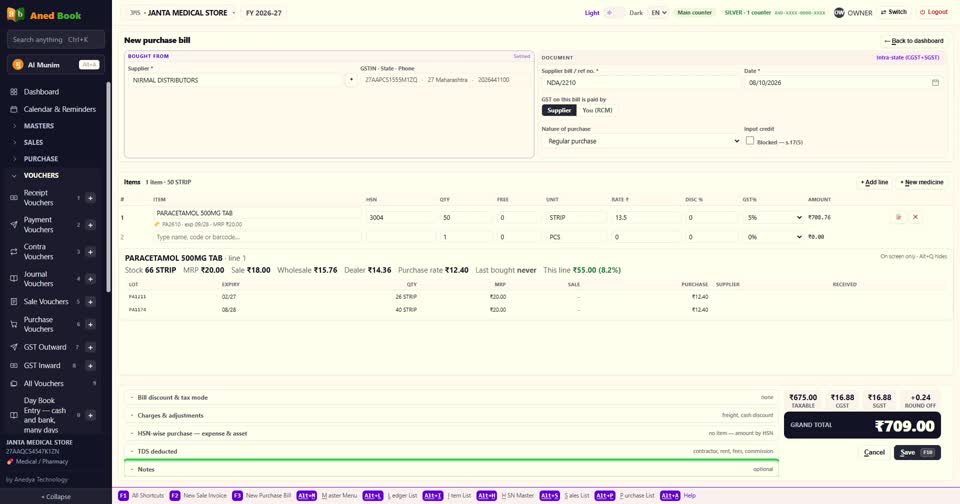Screen dimensions: 960x504
Task: Open the GST% dropdown on line 1
Action: point(773,217)
